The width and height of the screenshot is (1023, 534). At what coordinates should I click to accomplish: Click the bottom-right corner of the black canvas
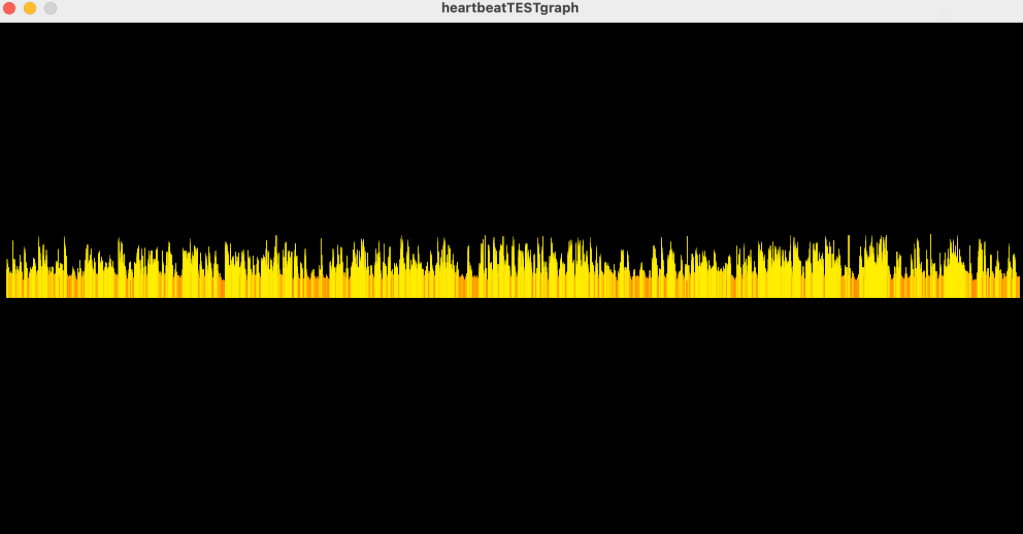[x=1018, y=529]
